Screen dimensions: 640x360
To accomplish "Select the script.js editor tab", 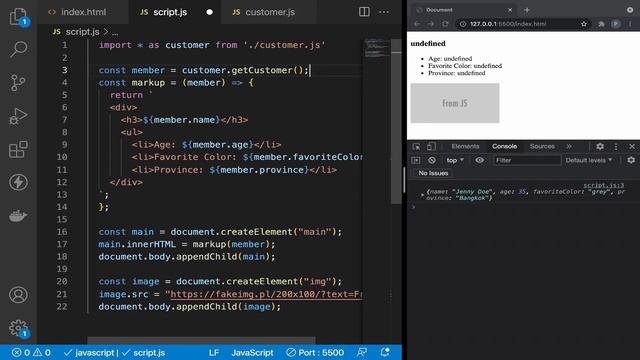I will tap(170, 12).
